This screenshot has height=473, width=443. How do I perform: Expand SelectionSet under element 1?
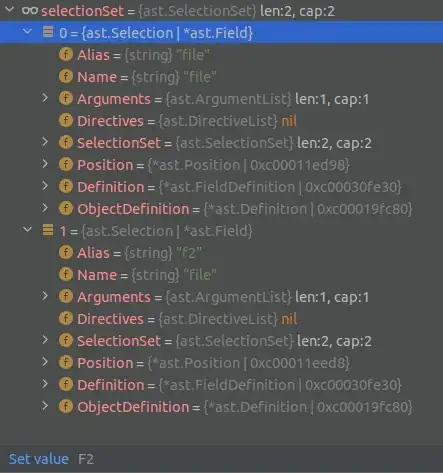pyautogui.click(x=45, y=340)
